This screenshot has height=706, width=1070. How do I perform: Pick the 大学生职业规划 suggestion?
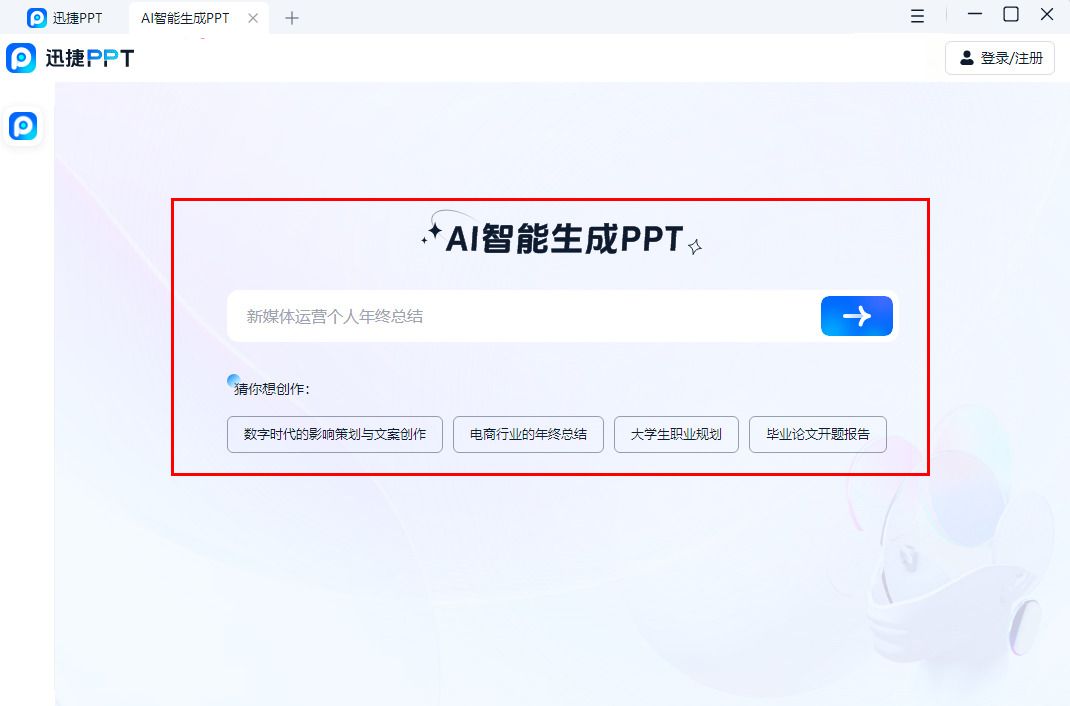[676, 435]
